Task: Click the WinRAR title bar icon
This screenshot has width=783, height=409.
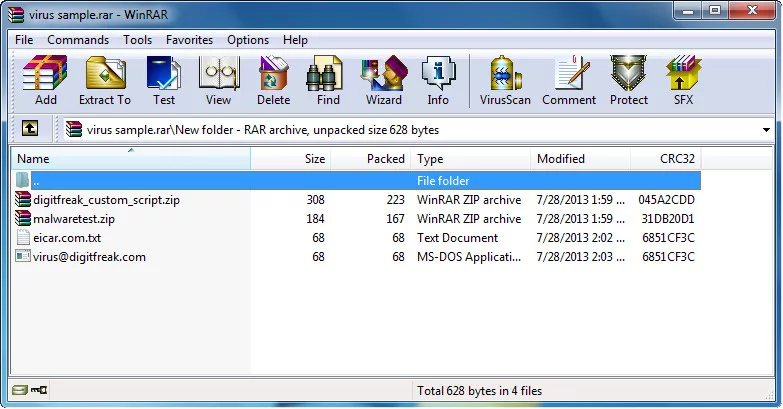Action: 16,14
